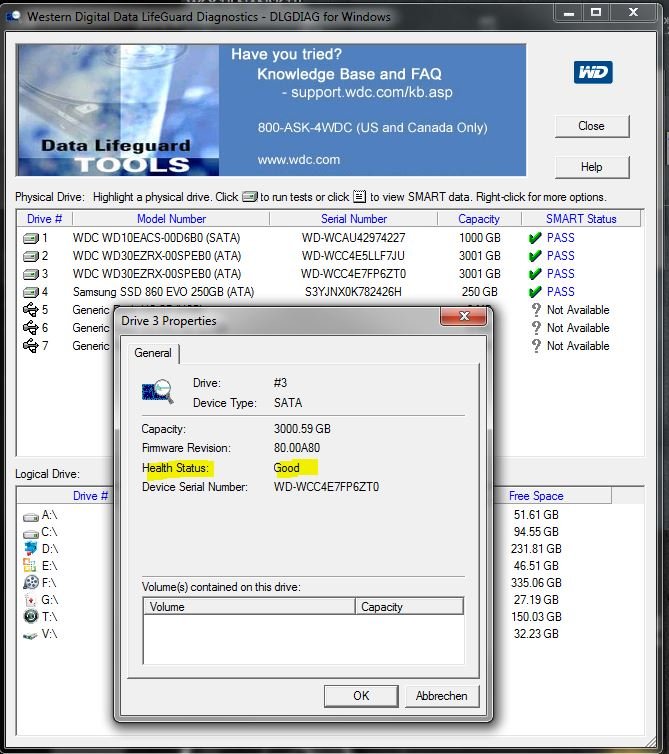669x754 pixels.
Task: Click green PASS checkmark for drive 4
Action: [535, 292]
